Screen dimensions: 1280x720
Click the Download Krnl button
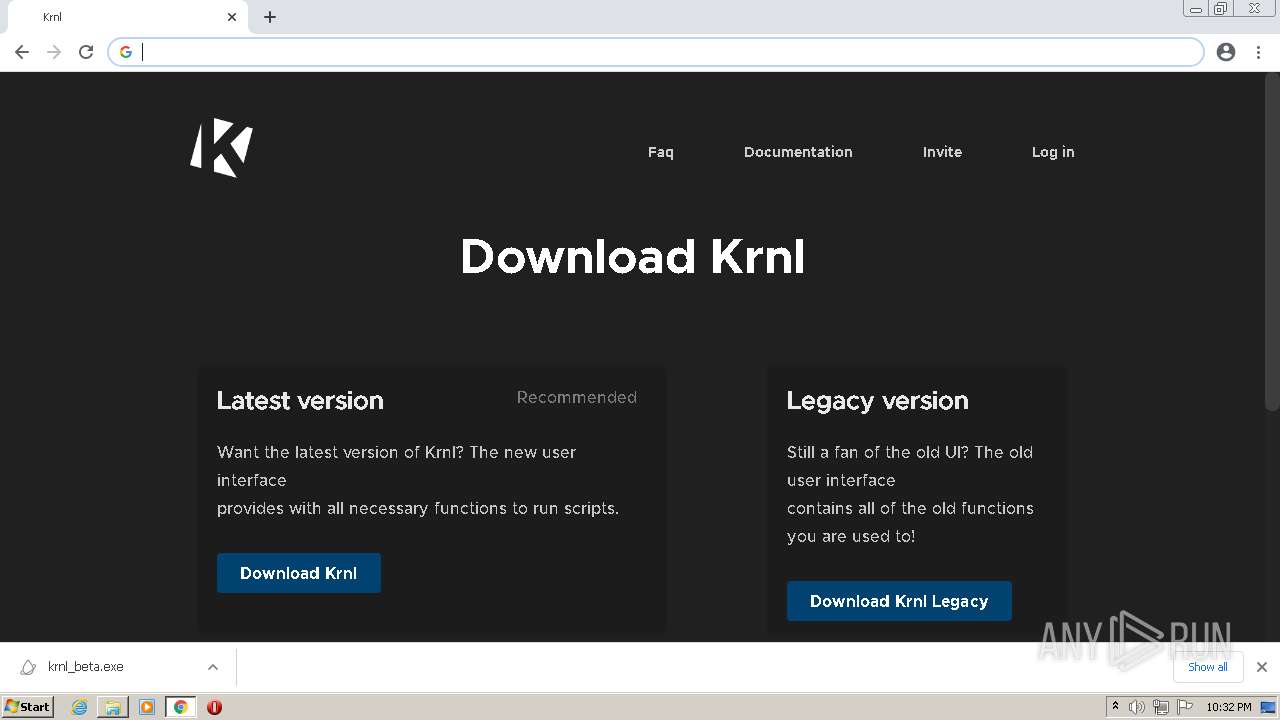click(299, 573)
